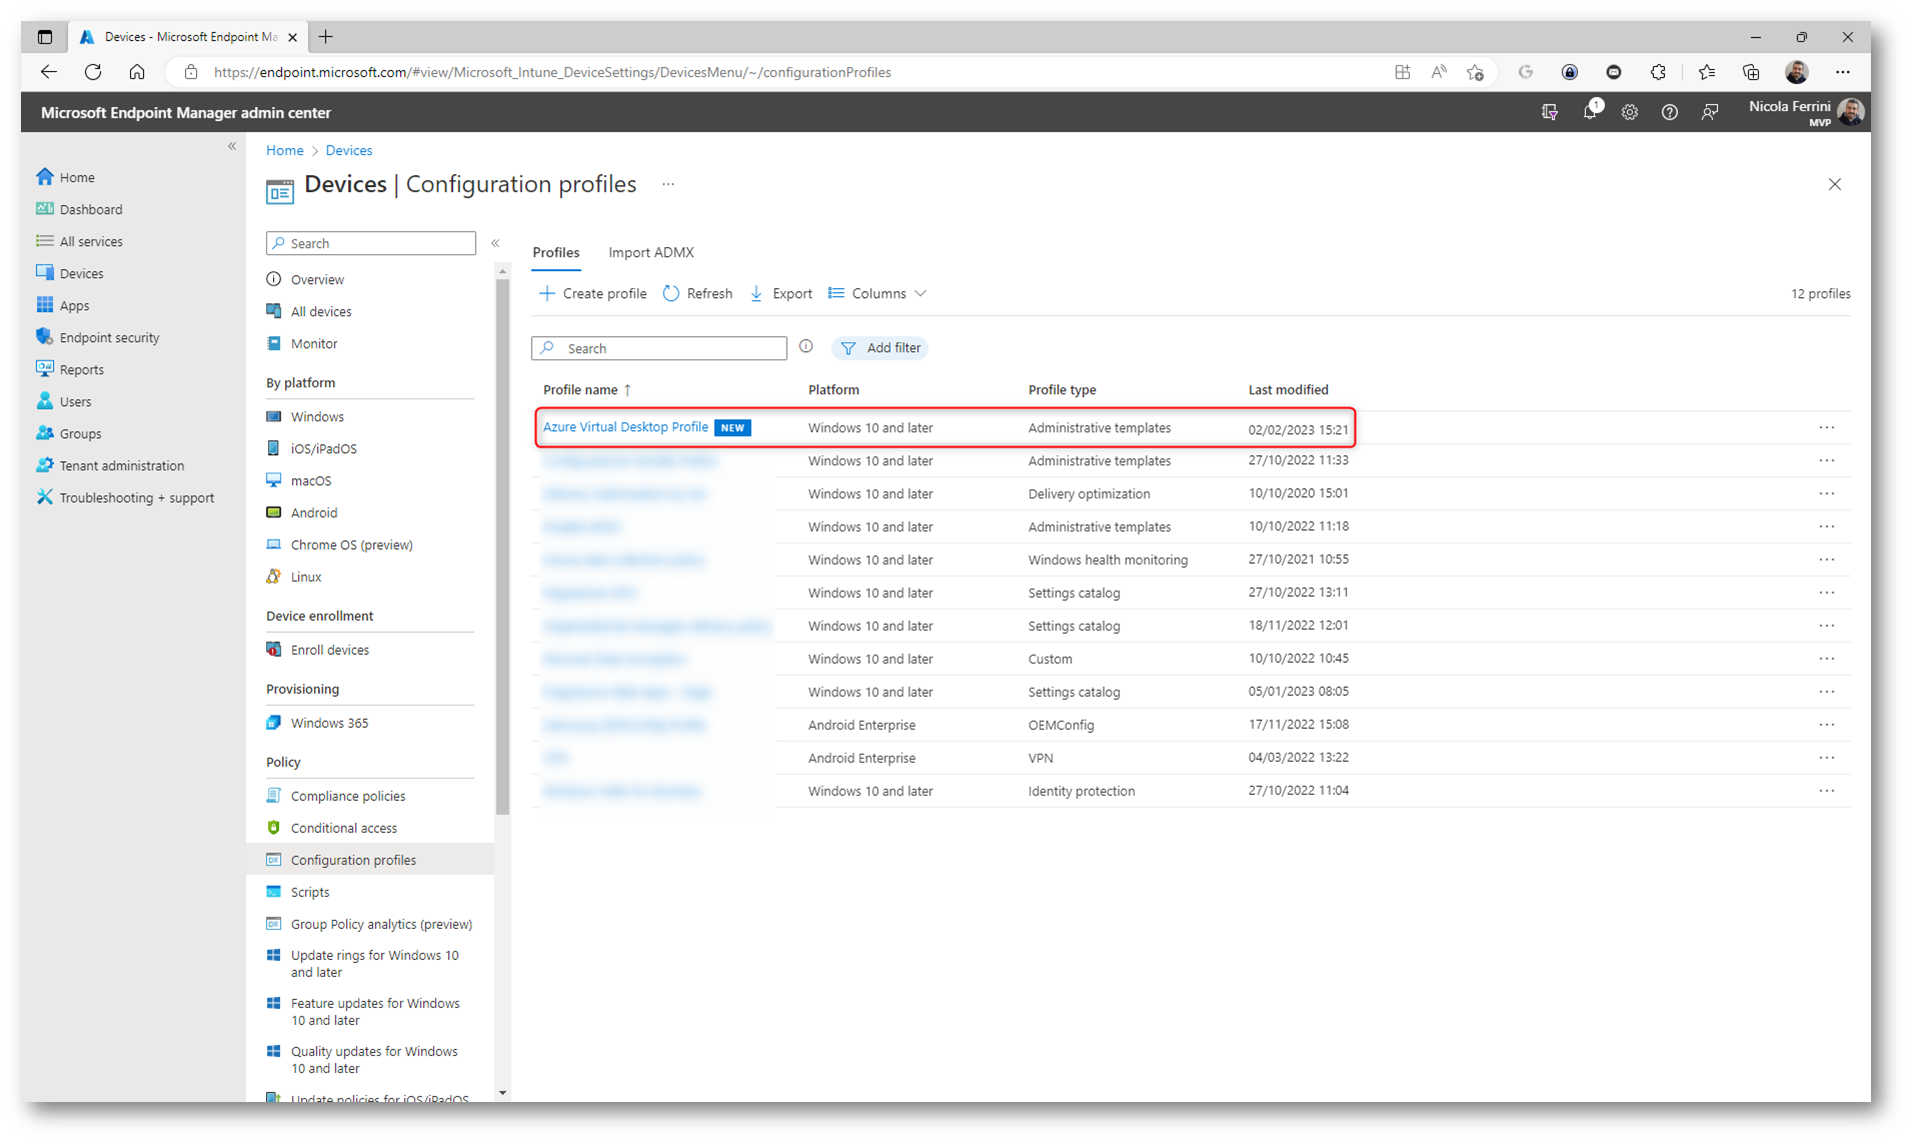
Task: Open browser extensions puzzle icon
Action: point(1658,72)
